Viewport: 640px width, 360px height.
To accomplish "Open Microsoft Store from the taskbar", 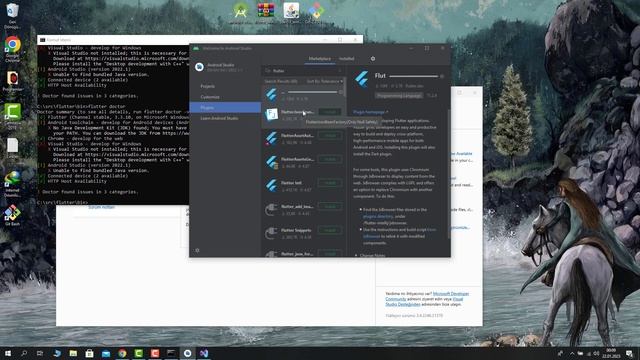I will (89, 353).
